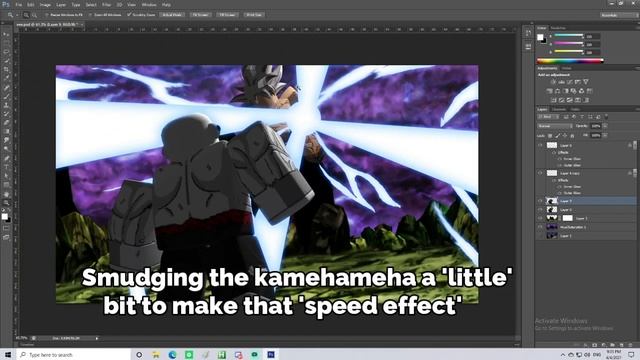Screen dimensions: 640x360
Task: Open the Image menu
Action: (x=45, y=4)
